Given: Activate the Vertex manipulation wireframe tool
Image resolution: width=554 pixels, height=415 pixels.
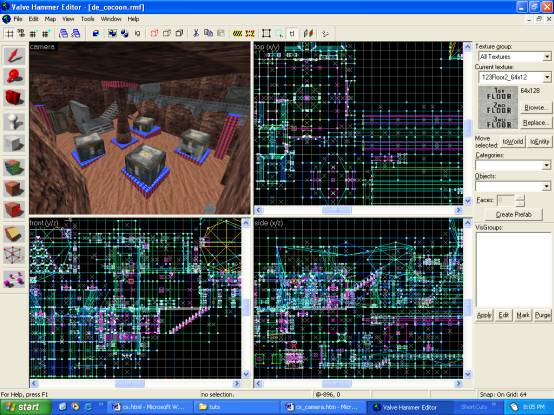Looking at the screenshot, I should pyautogui.click(x=14, y=255).
